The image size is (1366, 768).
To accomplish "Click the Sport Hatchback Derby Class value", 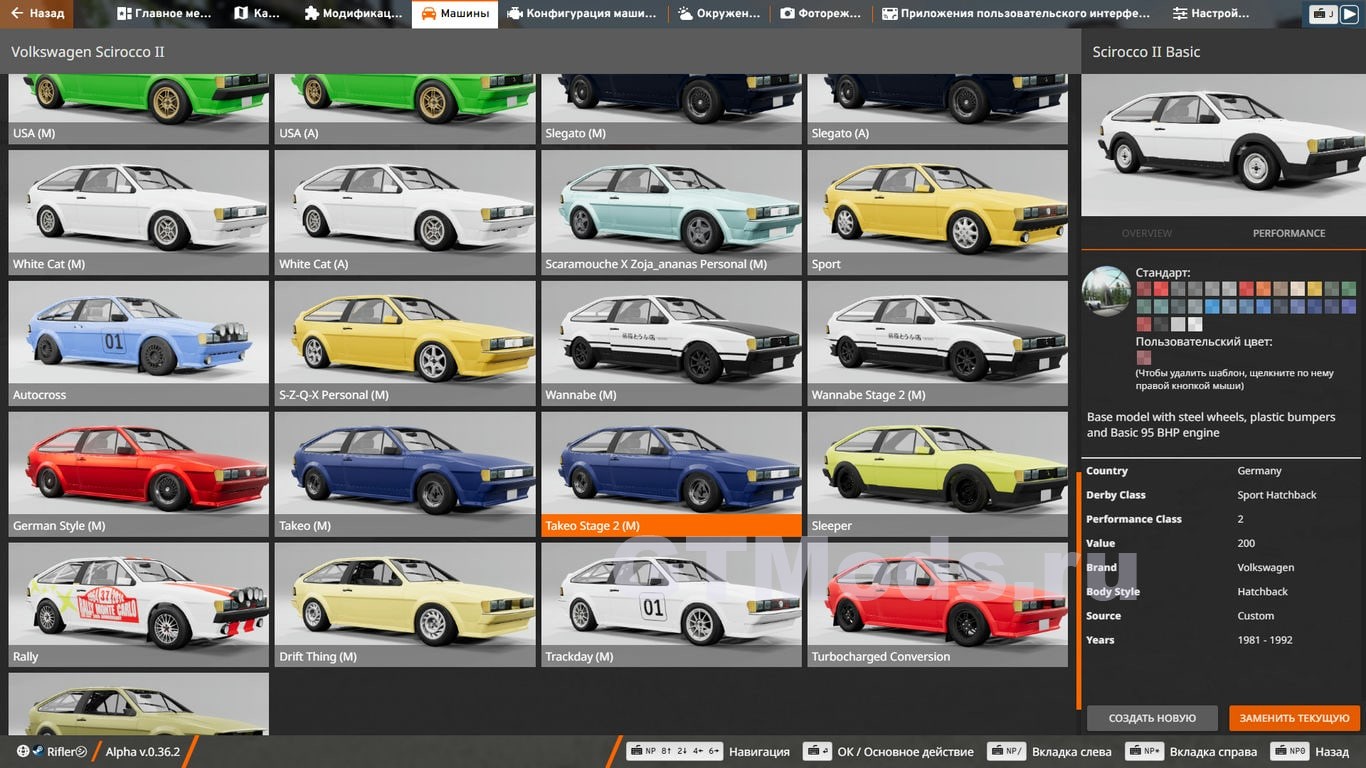I will click(x=1277, y=495).
